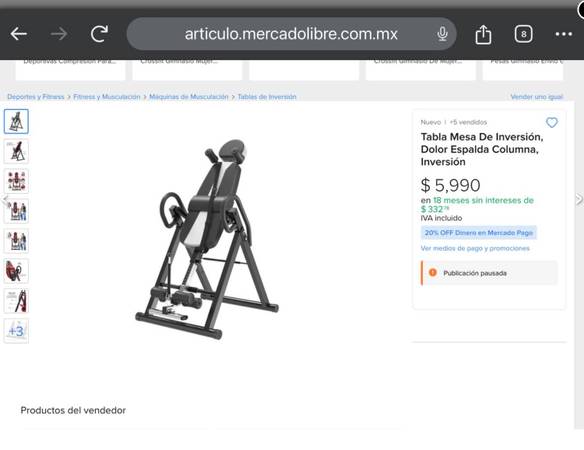Click the browser forward arrow
The width and height of the screenshot is (584, 450).
[59, 34]
